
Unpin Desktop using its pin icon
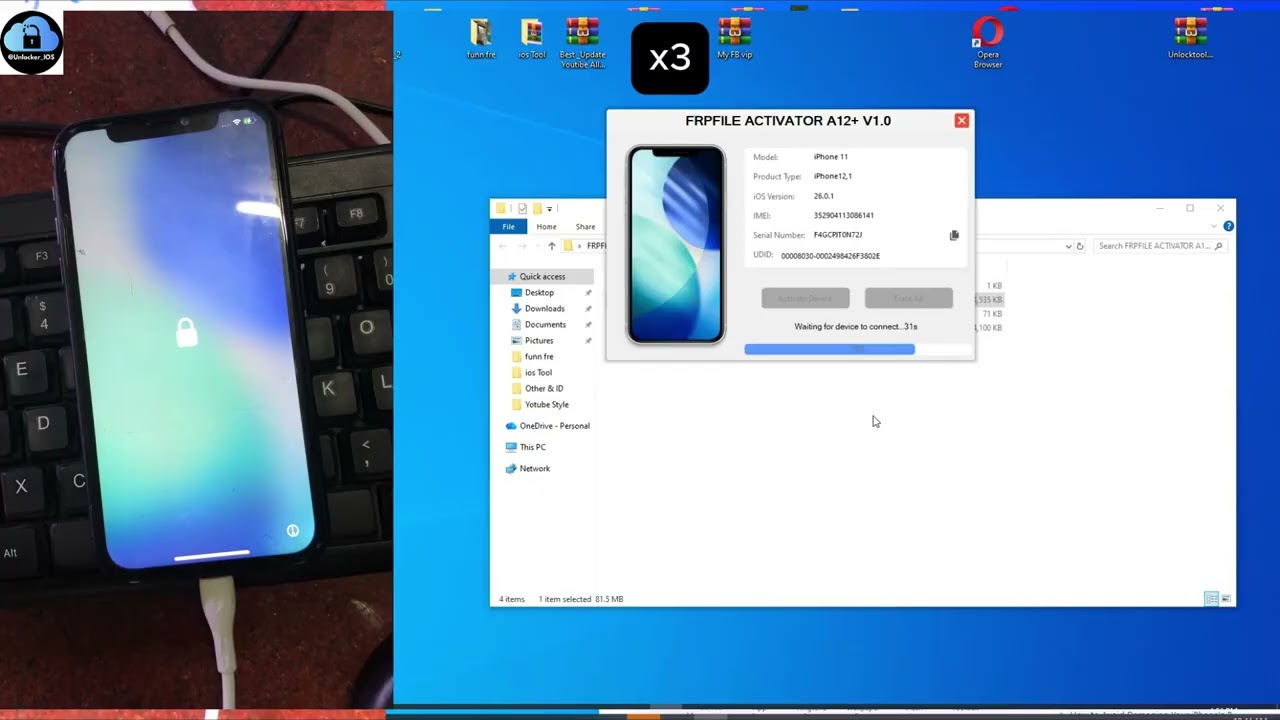click(588, 293)
